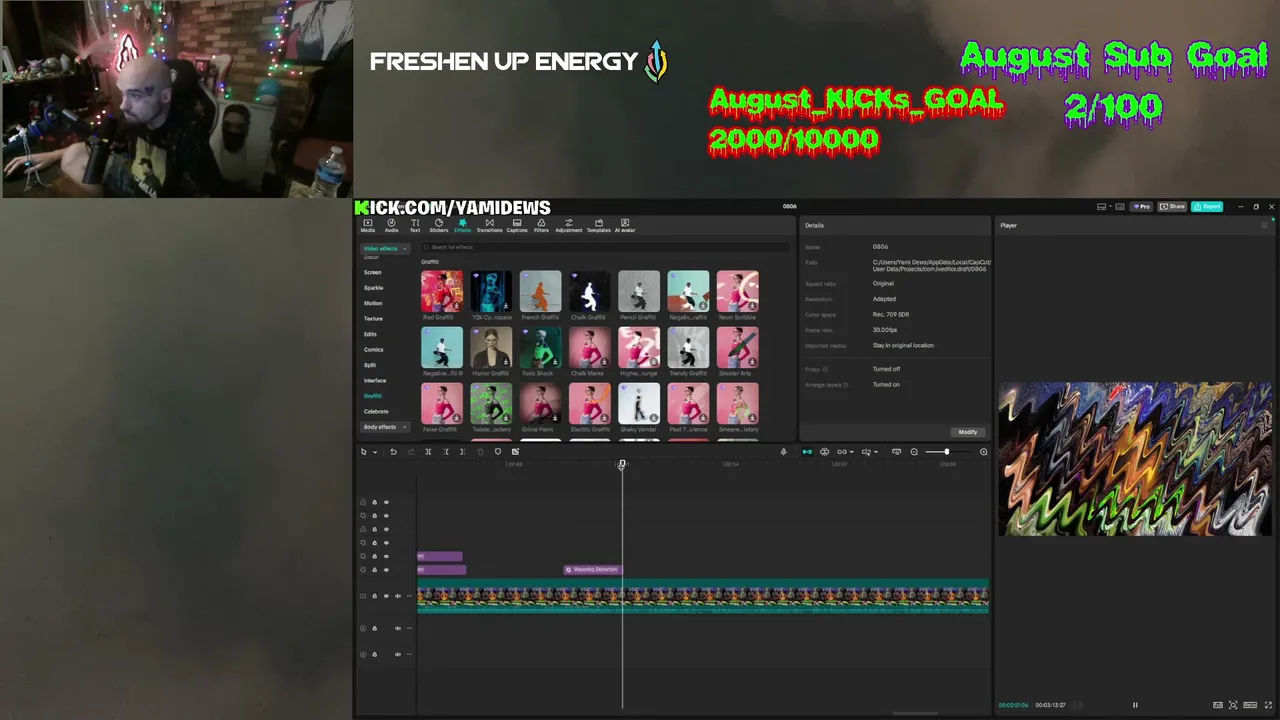Screen dimensions: 1280x720
Task: Select the Wavering Distortion effect clip
Action: pos(592,570)
